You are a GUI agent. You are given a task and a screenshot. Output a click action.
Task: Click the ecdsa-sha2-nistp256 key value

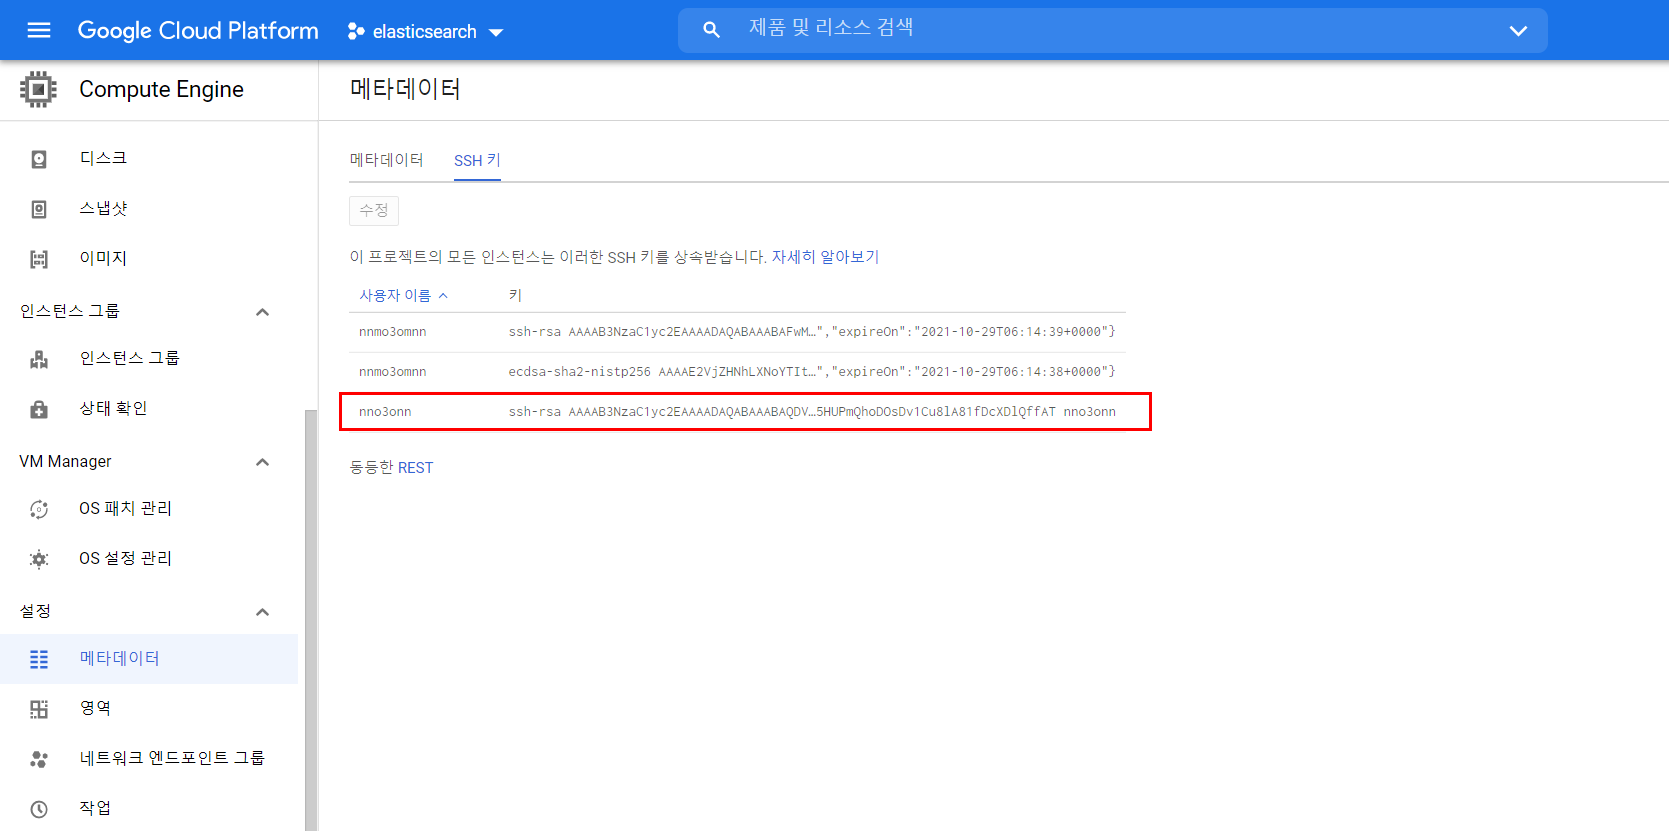812,372
